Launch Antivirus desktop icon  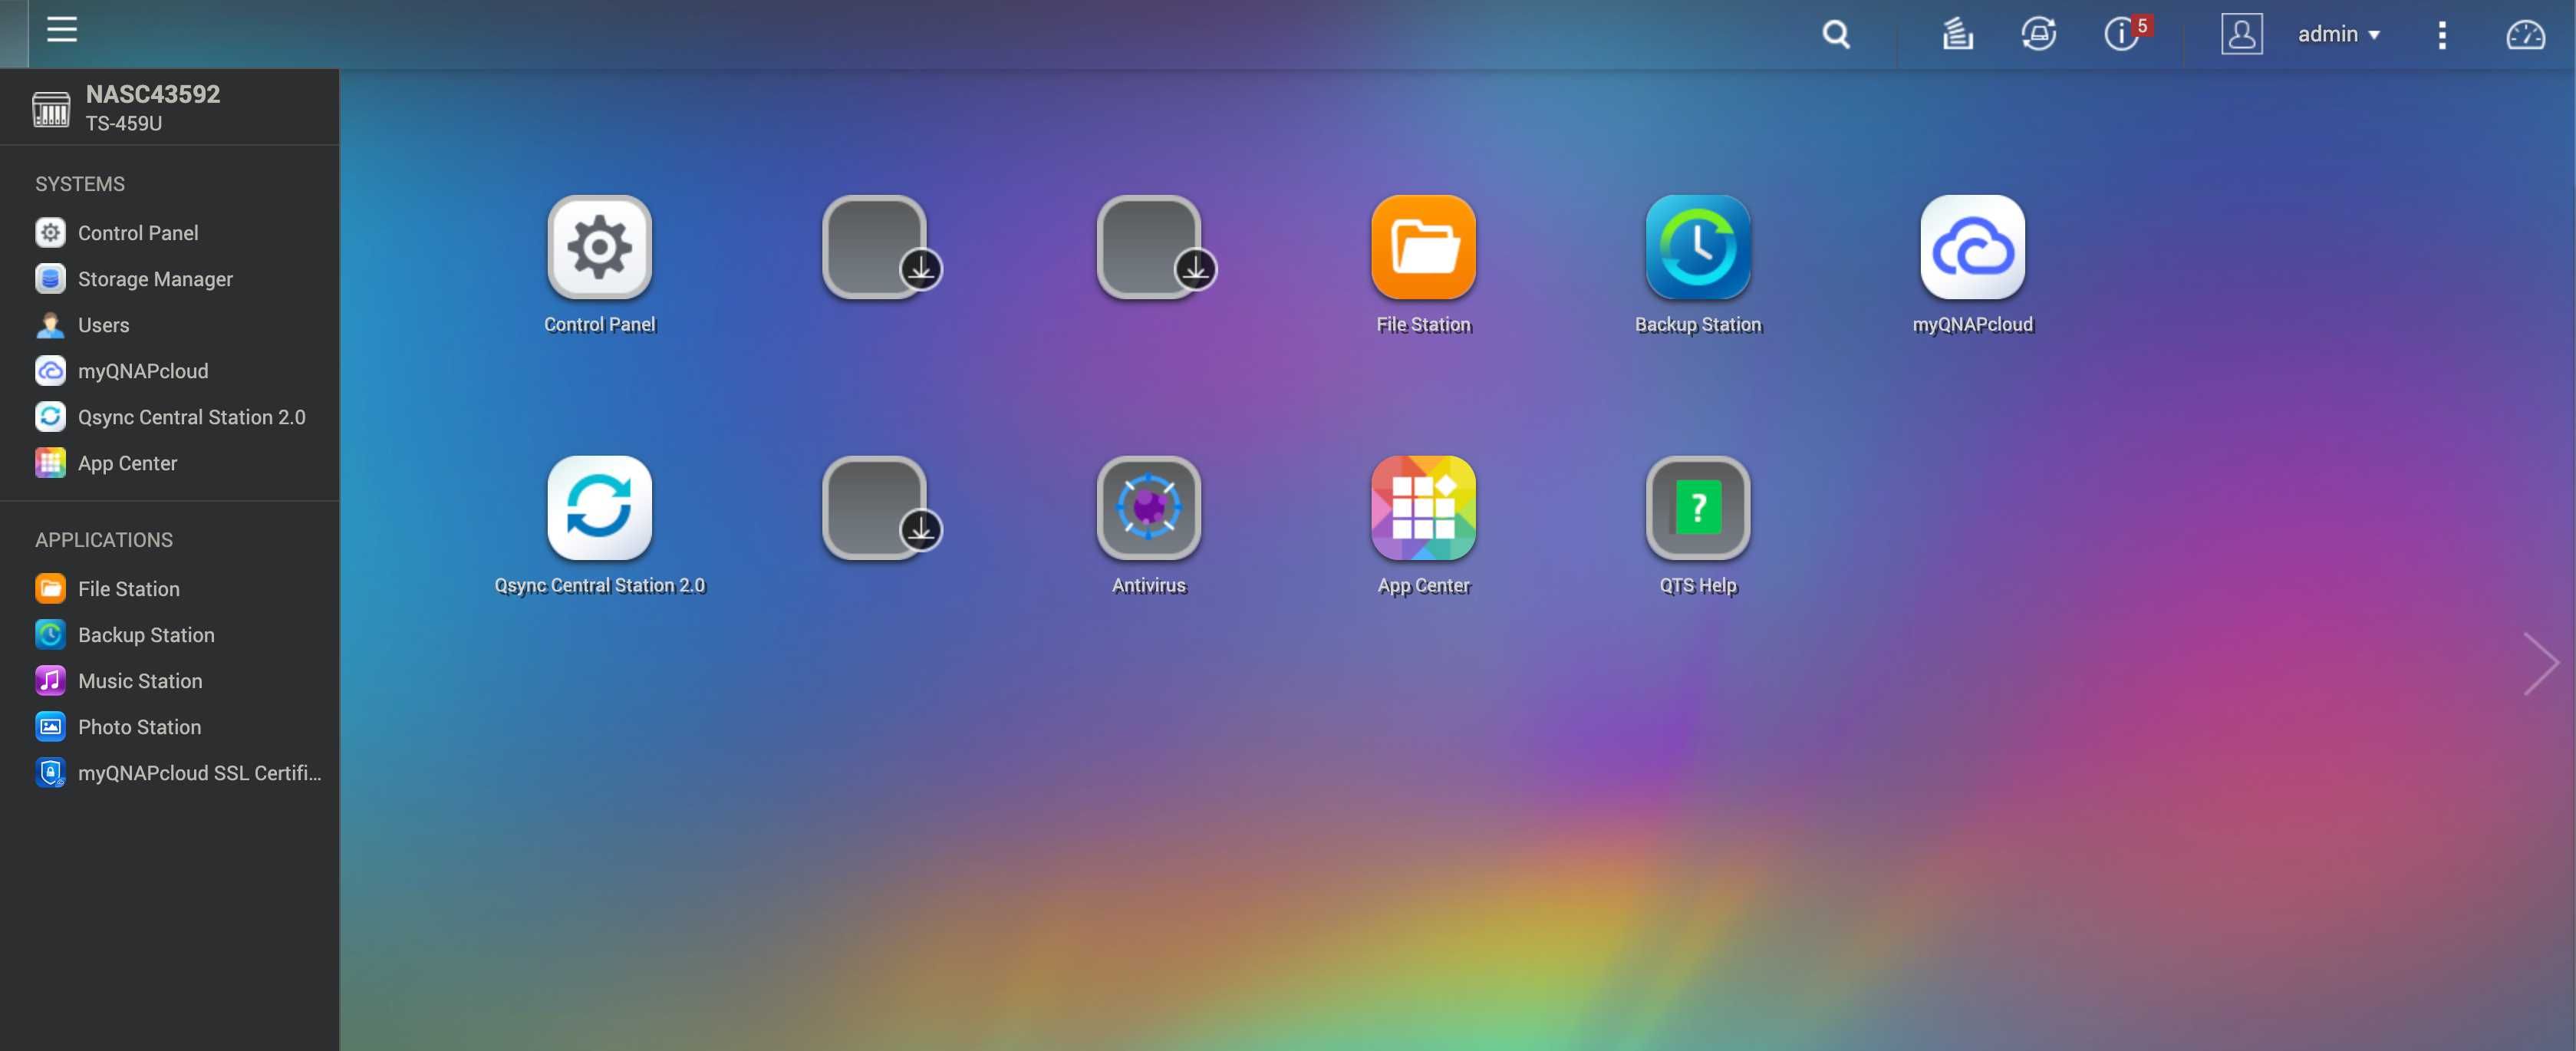click(x=1148, y=508)
